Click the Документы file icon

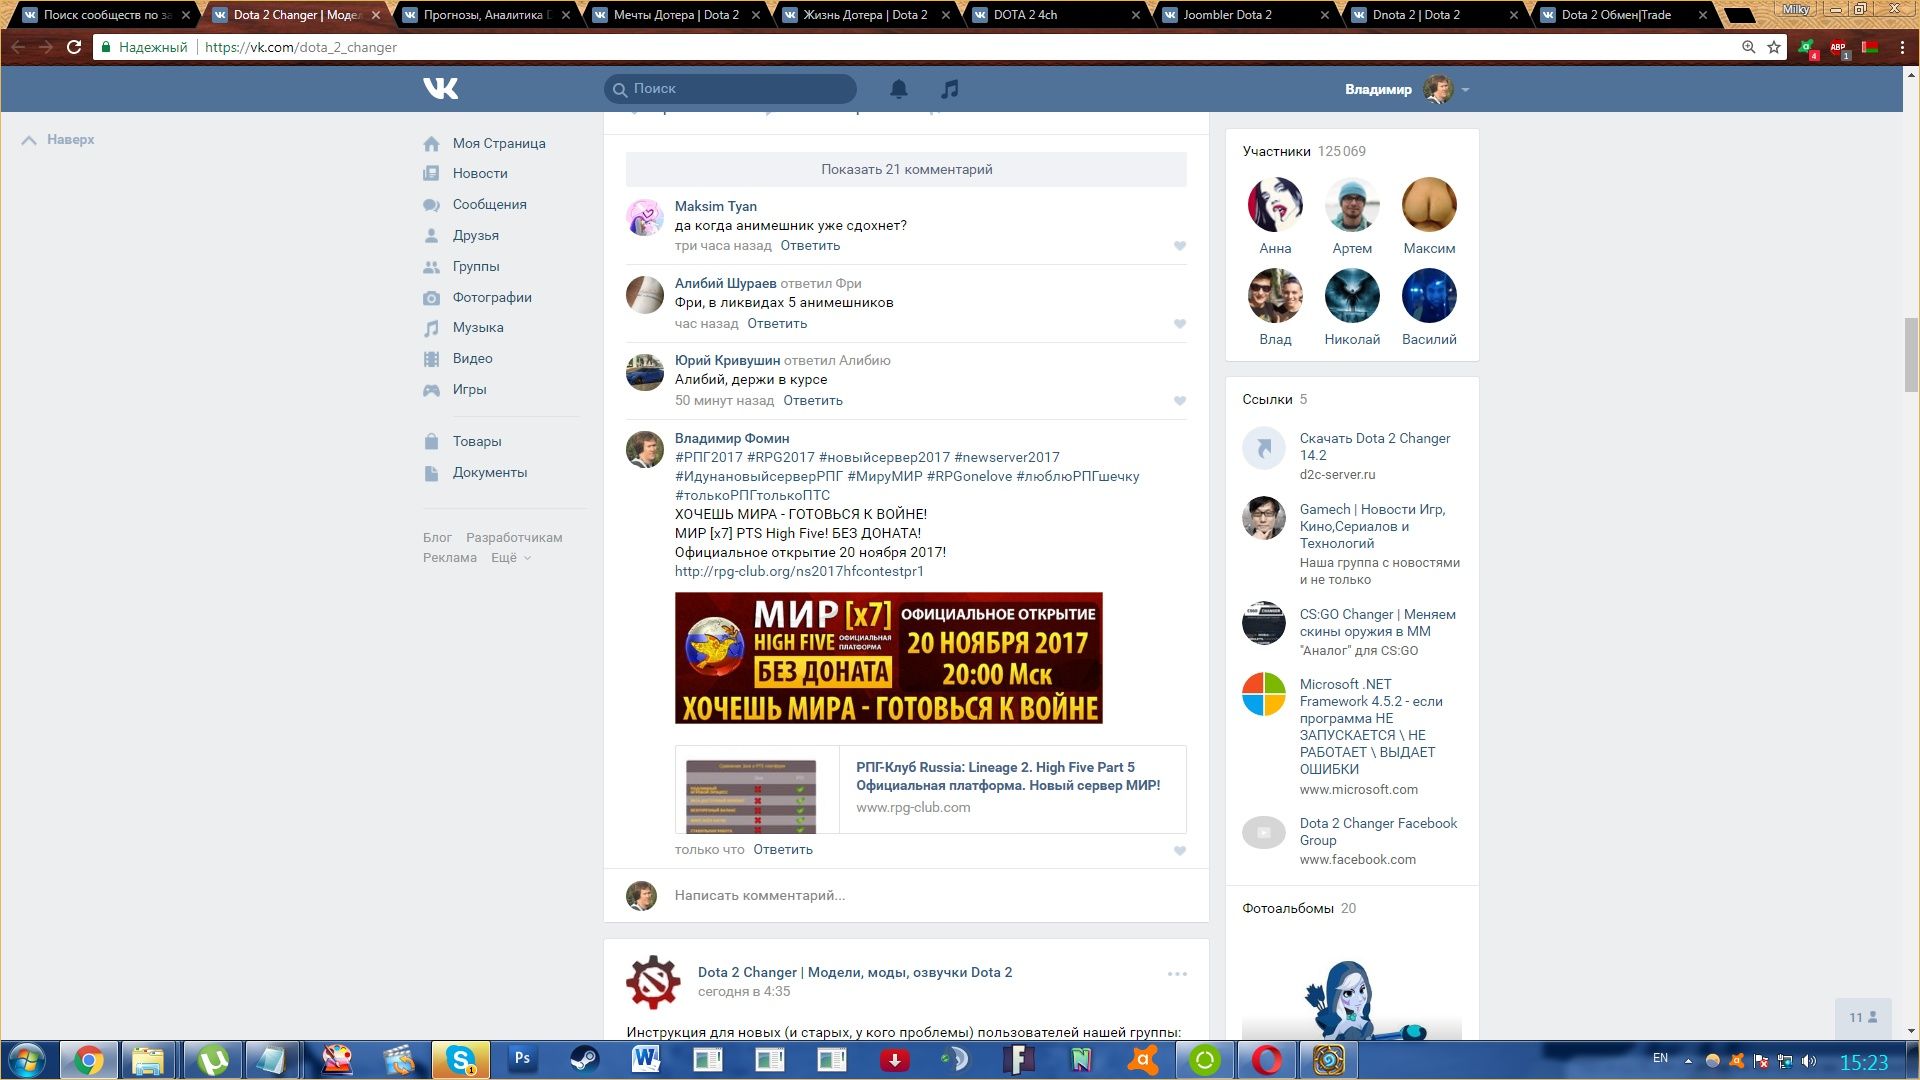pyautogui.click(x=431, y=473)
